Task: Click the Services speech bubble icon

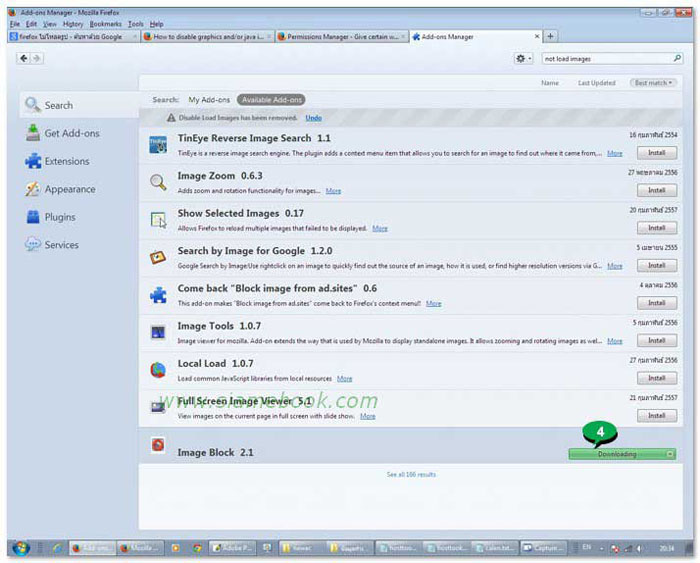Action: [33, 244]
